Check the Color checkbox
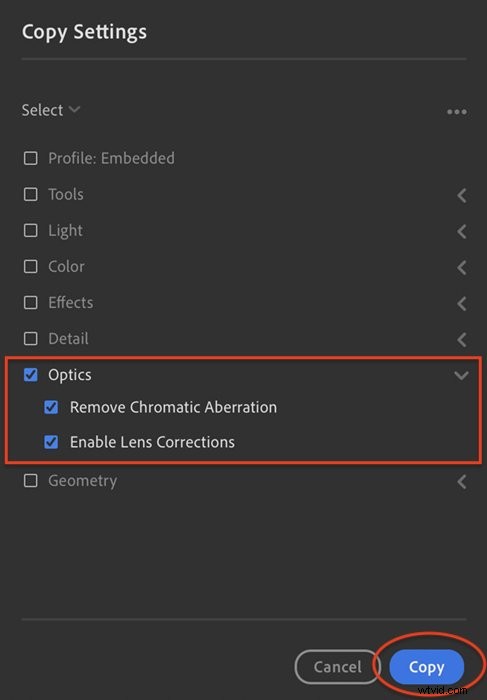Screen dimensions: 487x700 tap(30, 267)
